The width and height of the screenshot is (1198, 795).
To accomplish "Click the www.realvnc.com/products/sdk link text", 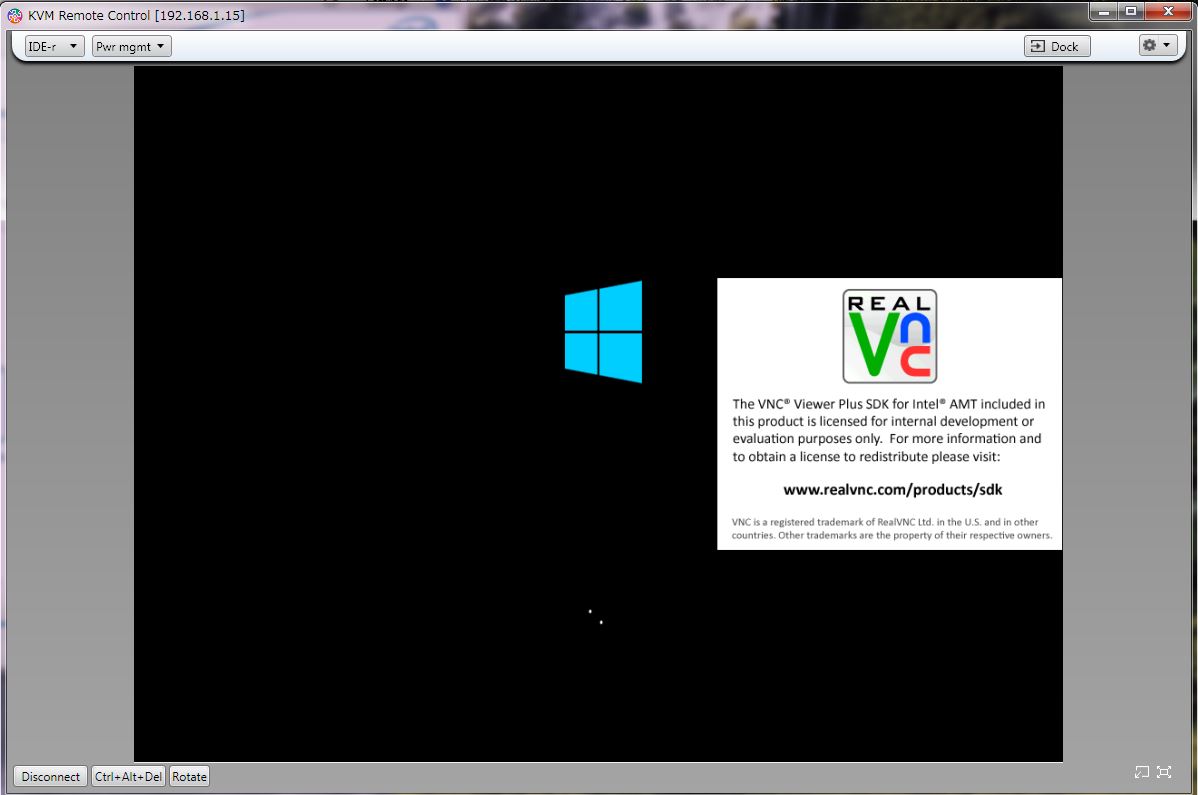I will click(x=892, y=490).
